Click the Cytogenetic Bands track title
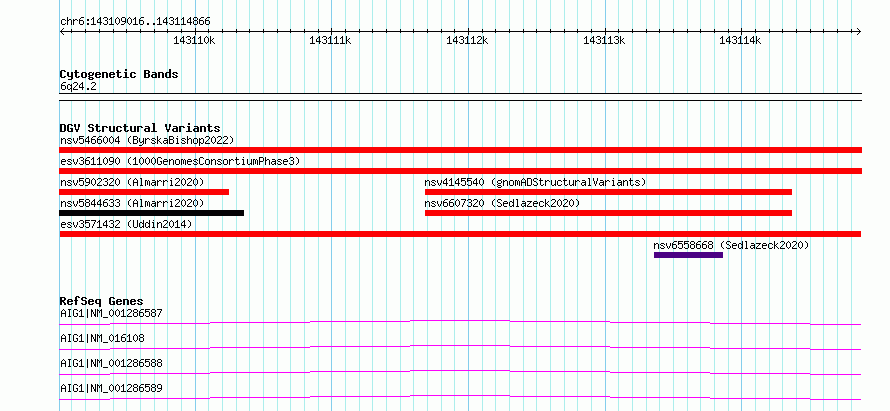 pyautogui.click(x=119, y=74)
